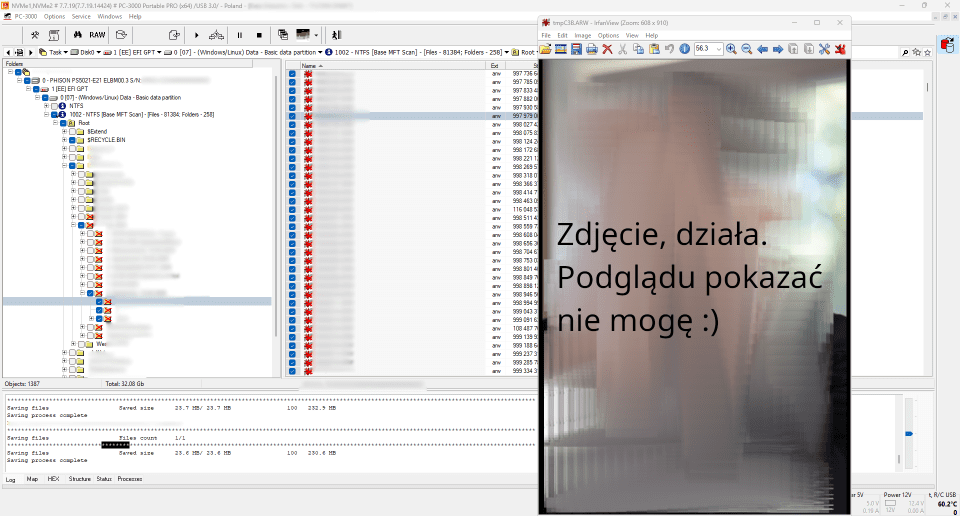Delete file using IrfanView red X icon
This screenshot has width=960, height=516.
pos(607,49)
